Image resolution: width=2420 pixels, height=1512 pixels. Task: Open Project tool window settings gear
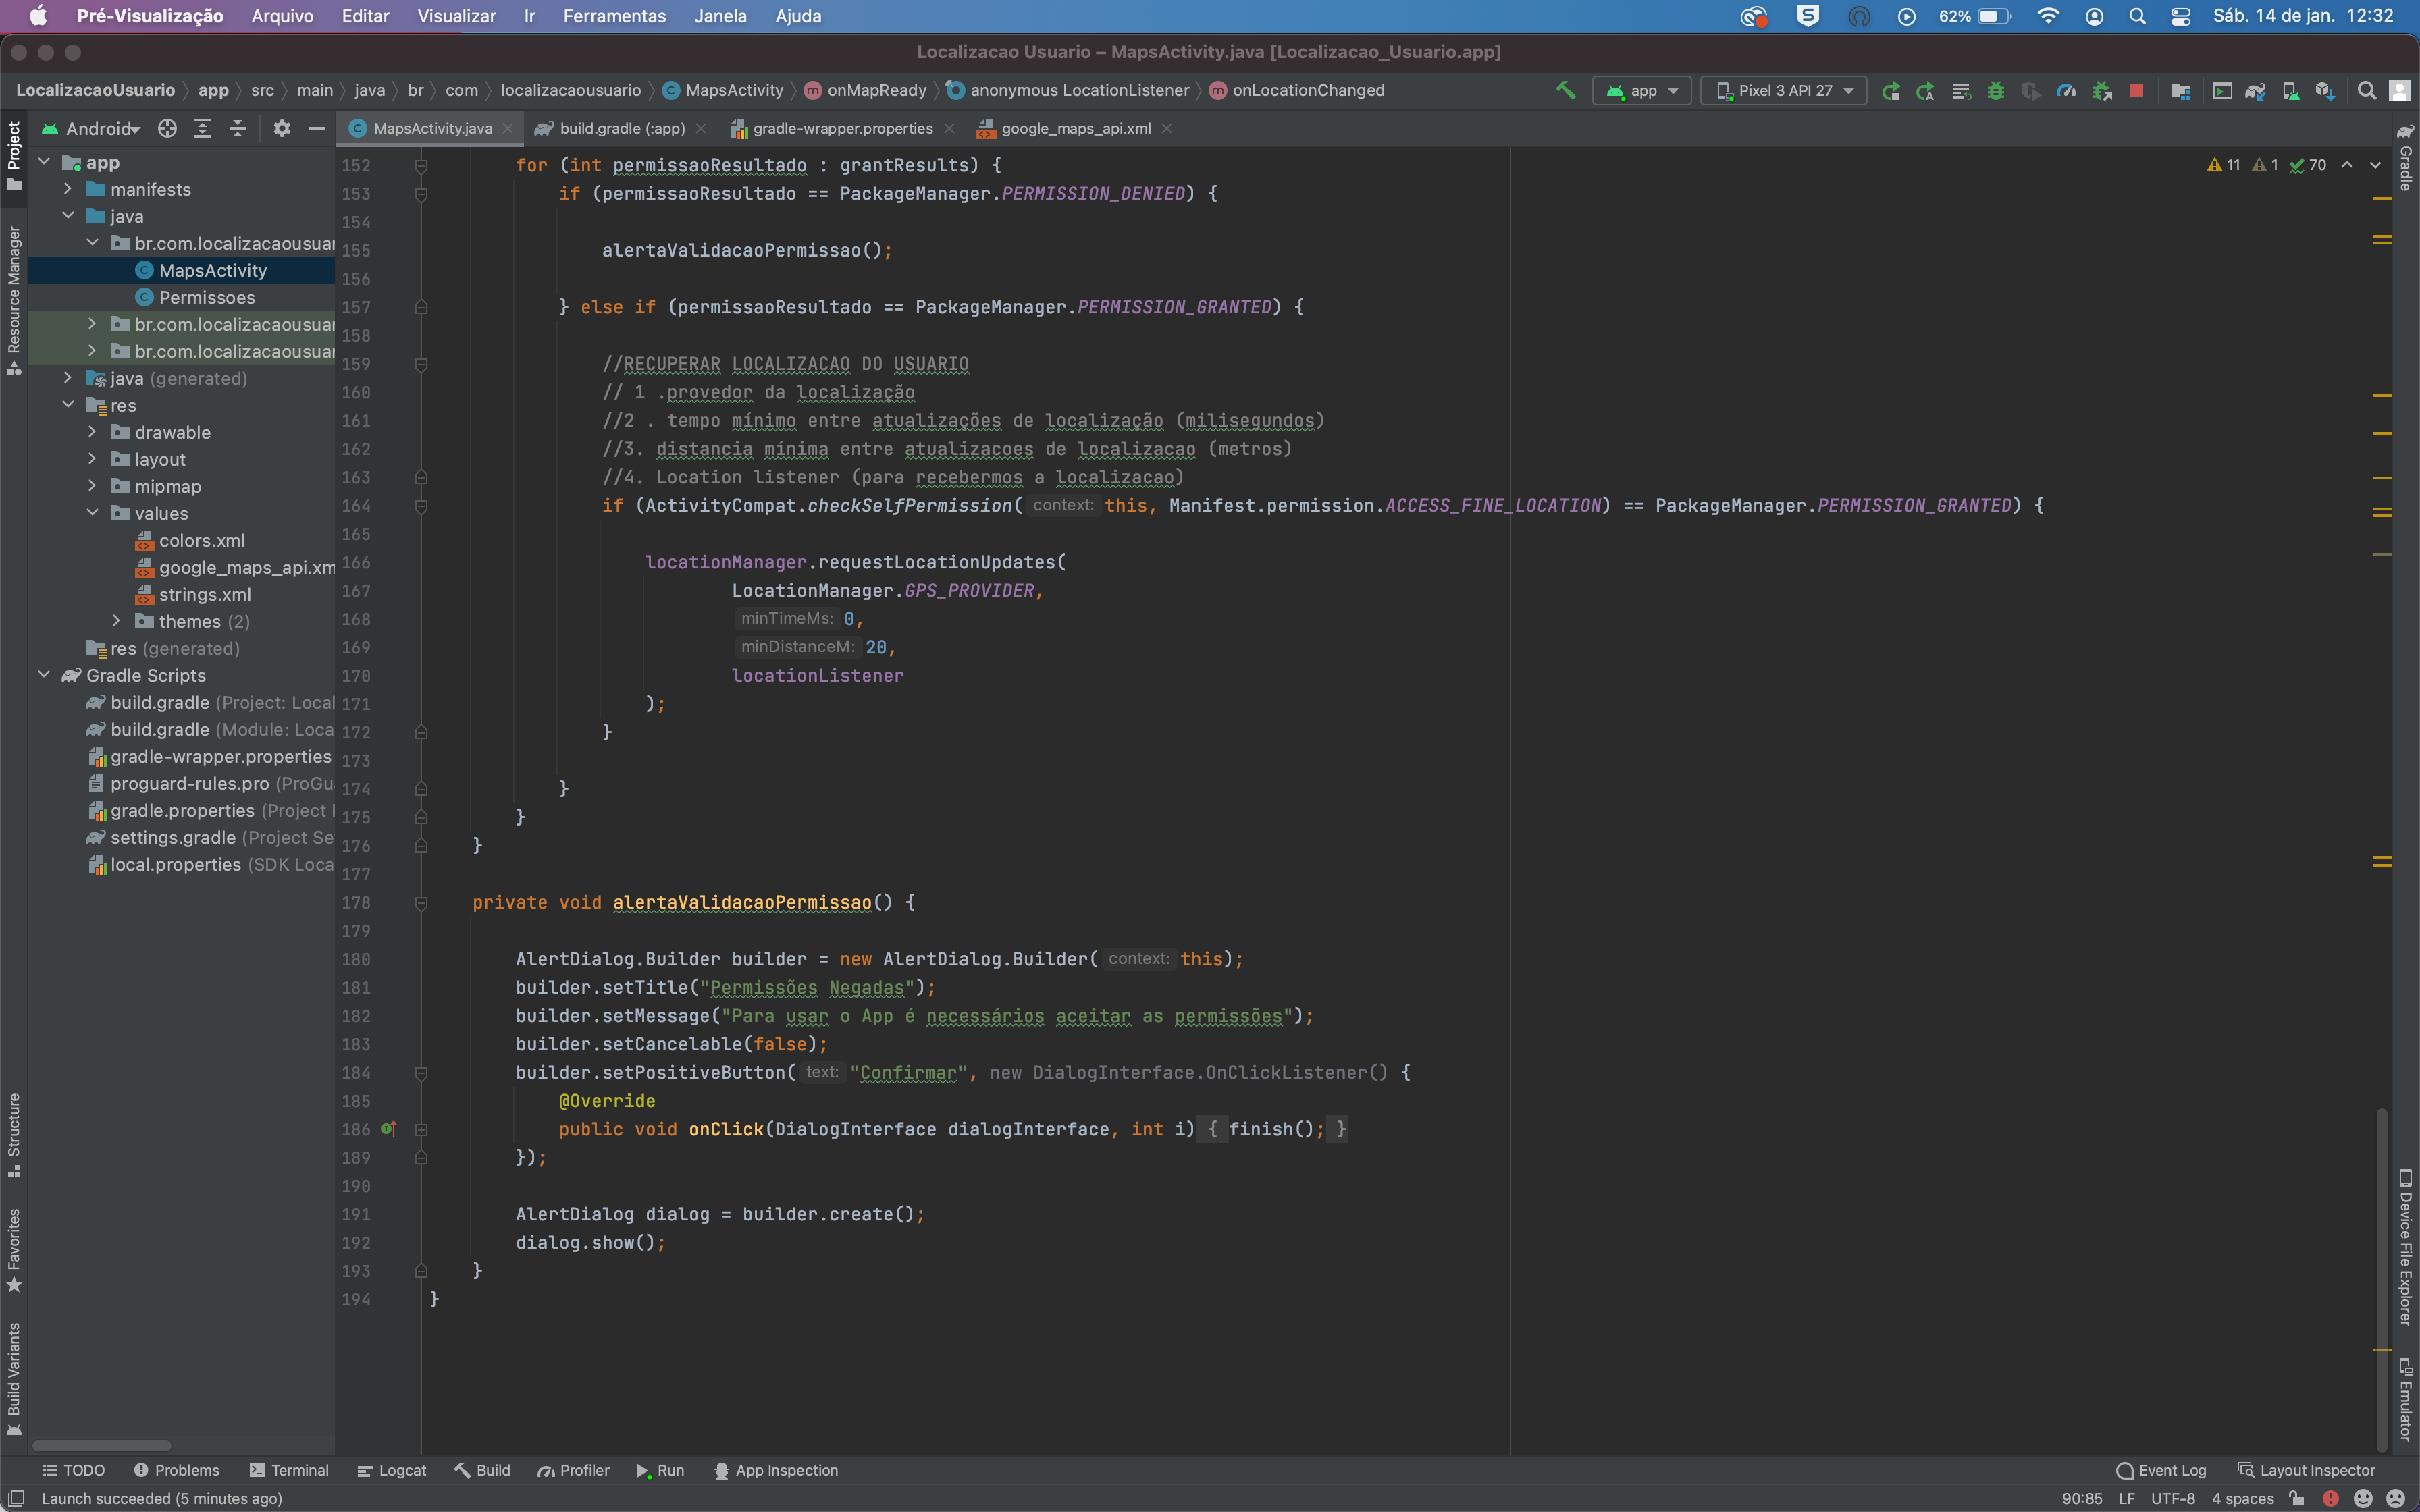[x=282, y=128]
